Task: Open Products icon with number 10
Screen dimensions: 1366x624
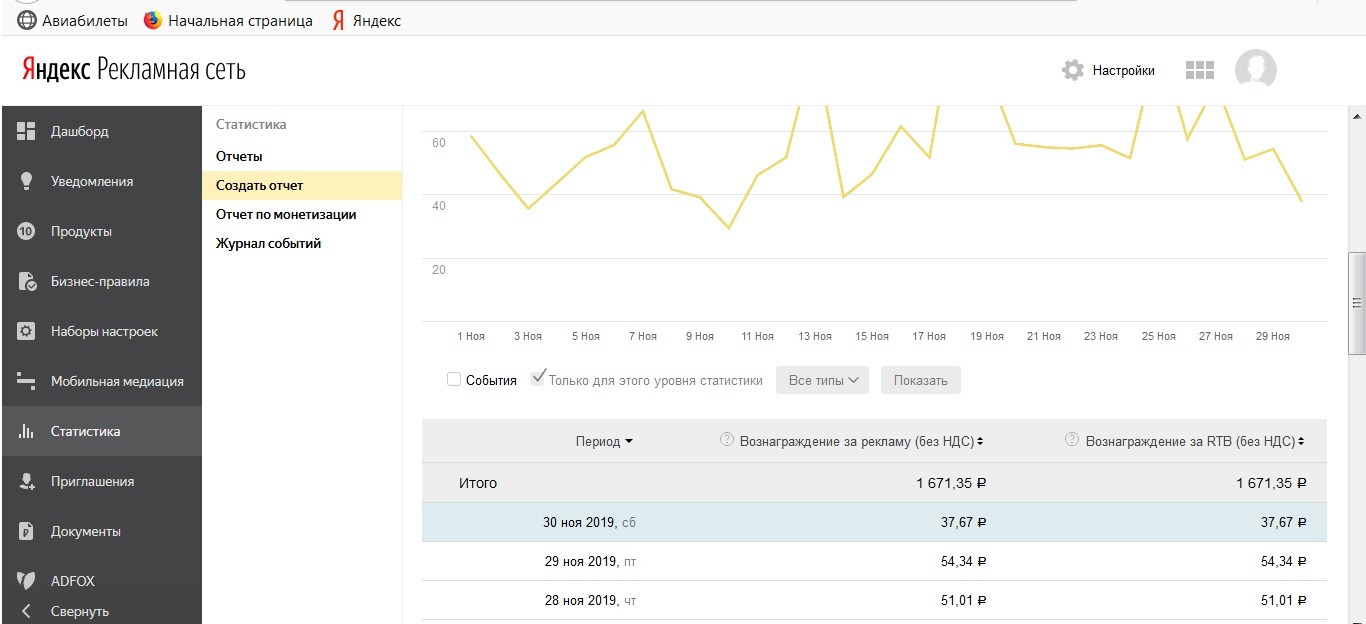Action: coord(27,231)
